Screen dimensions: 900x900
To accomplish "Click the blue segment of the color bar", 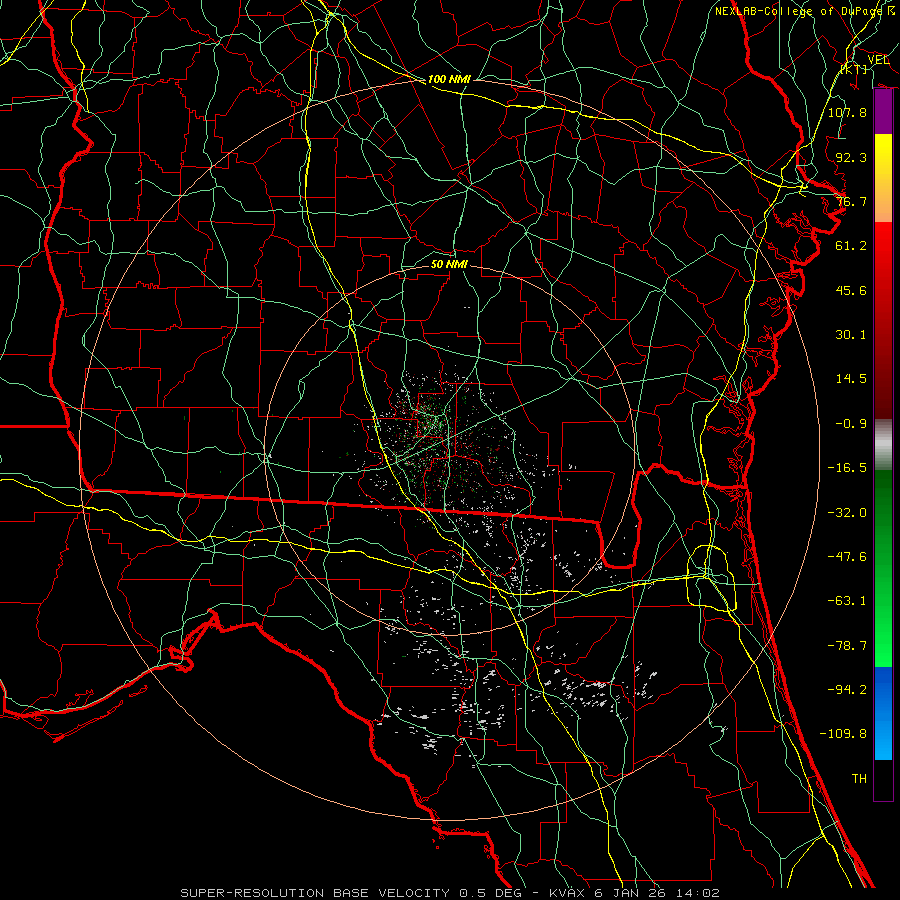I will (x=883, y=713).
